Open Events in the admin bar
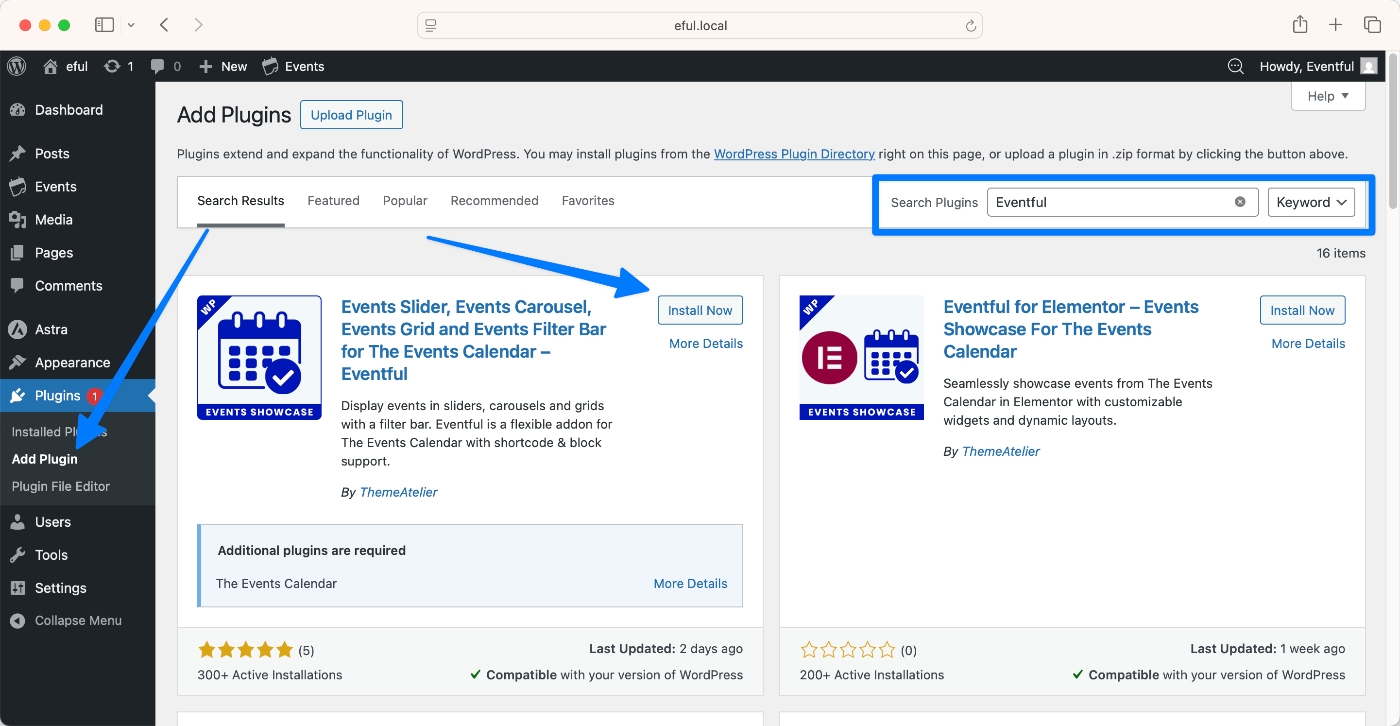 pyautogui.click(x=293, y=66)
